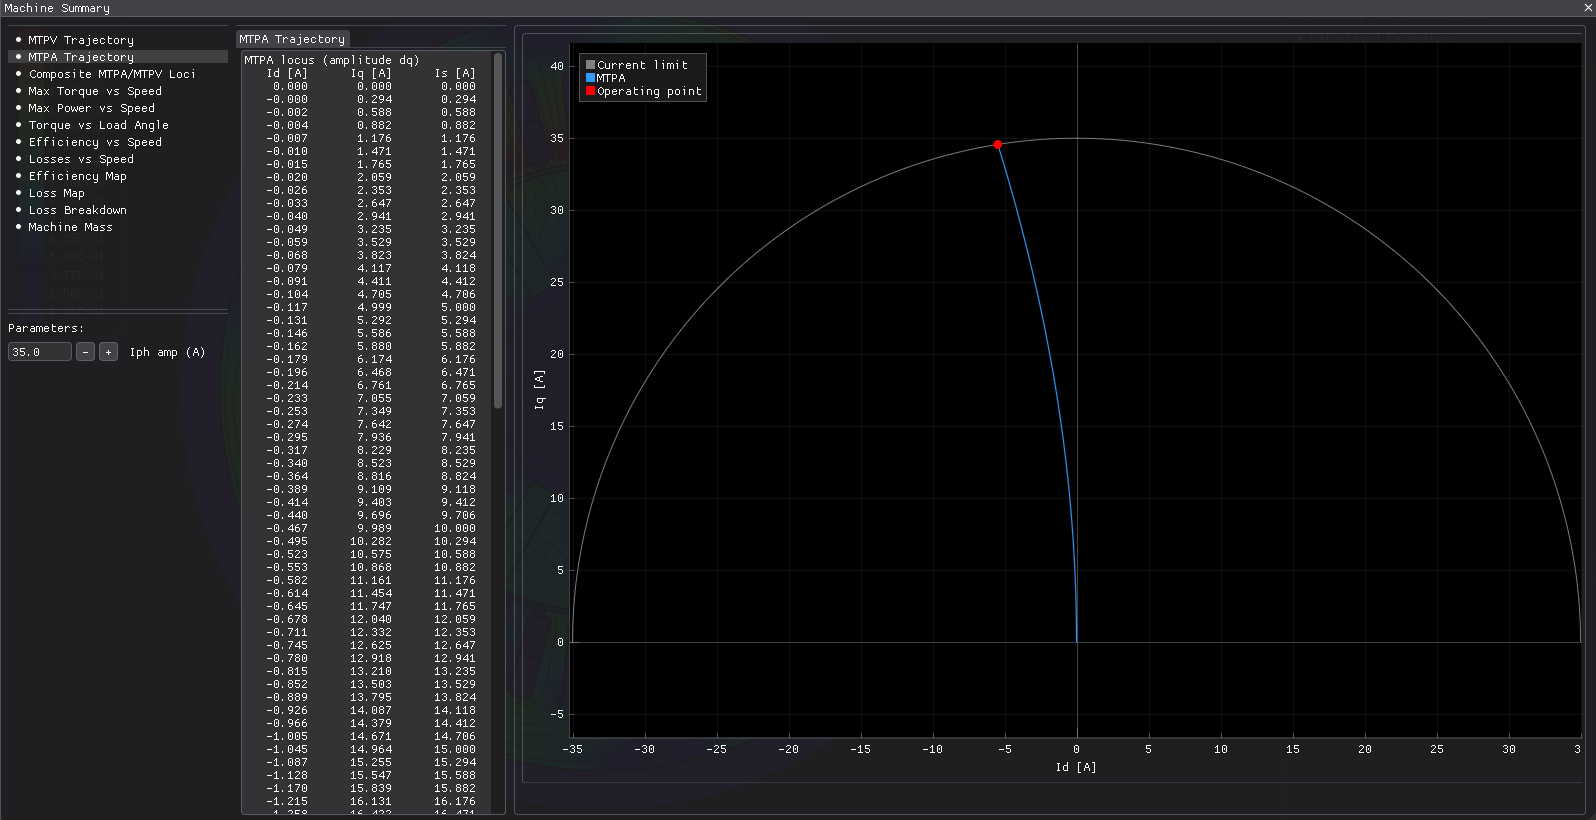Click the Iph amp input field

click(40, 352)
